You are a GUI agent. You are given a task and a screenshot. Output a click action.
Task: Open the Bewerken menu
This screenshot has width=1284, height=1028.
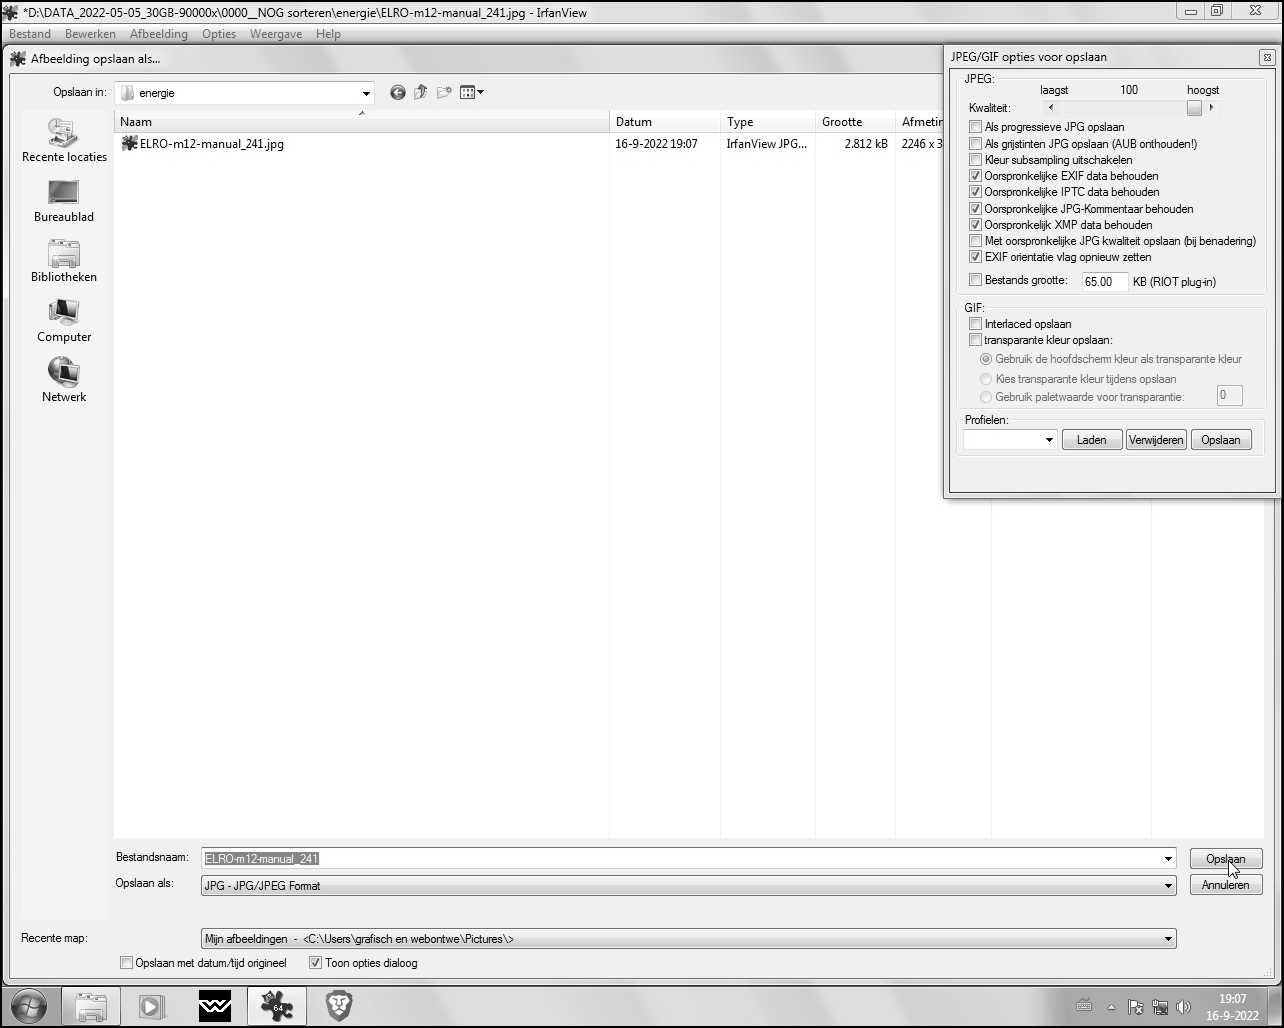point(90,34)
